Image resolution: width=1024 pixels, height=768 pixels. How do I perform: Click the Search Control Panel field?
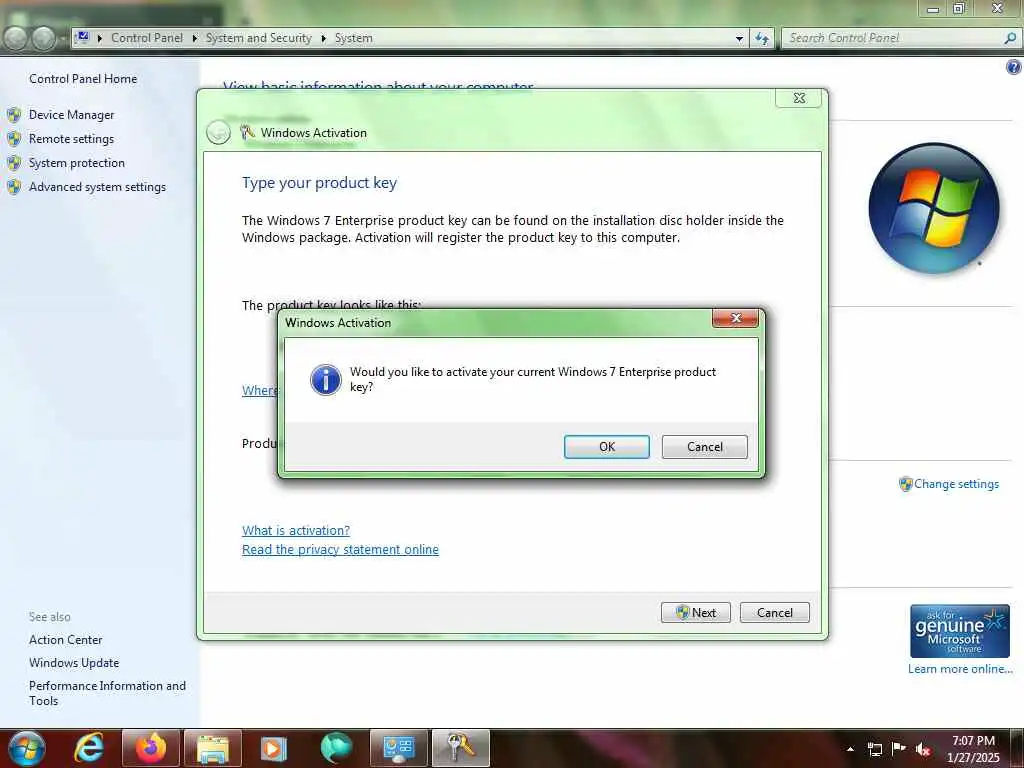point(893,38)
